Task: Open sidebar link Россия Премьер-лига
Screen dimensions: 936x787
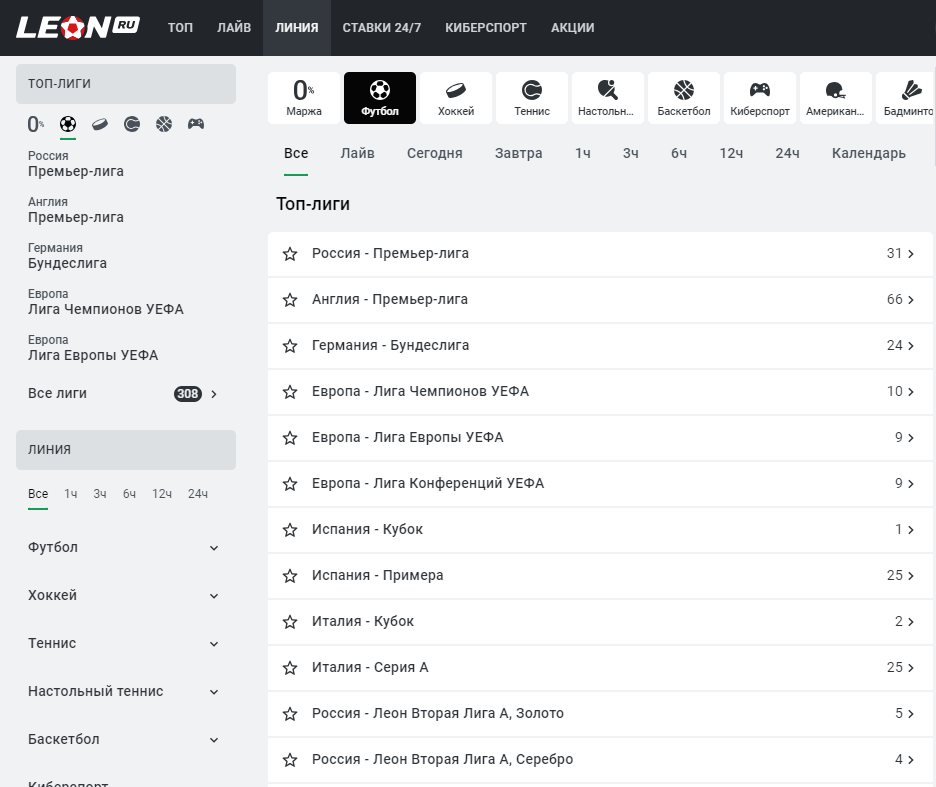Action: pyautogui.click(x=76, y=164)
